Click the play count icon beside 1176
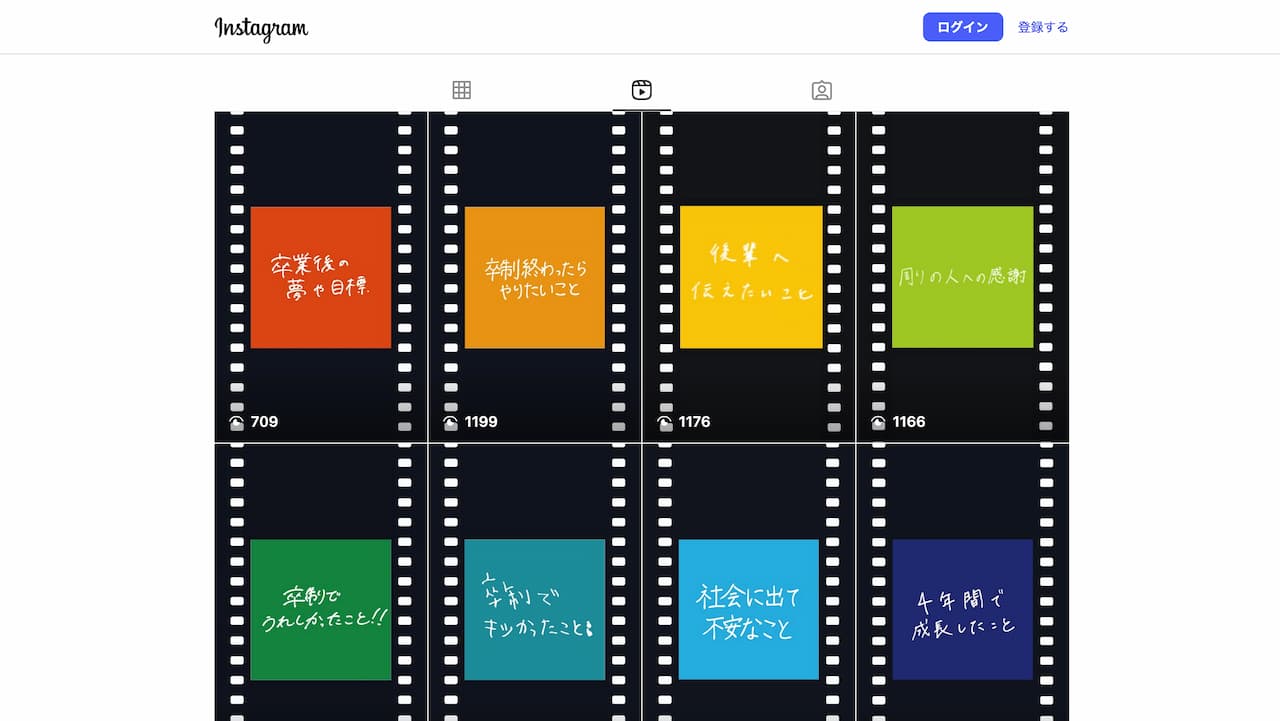 665,422
